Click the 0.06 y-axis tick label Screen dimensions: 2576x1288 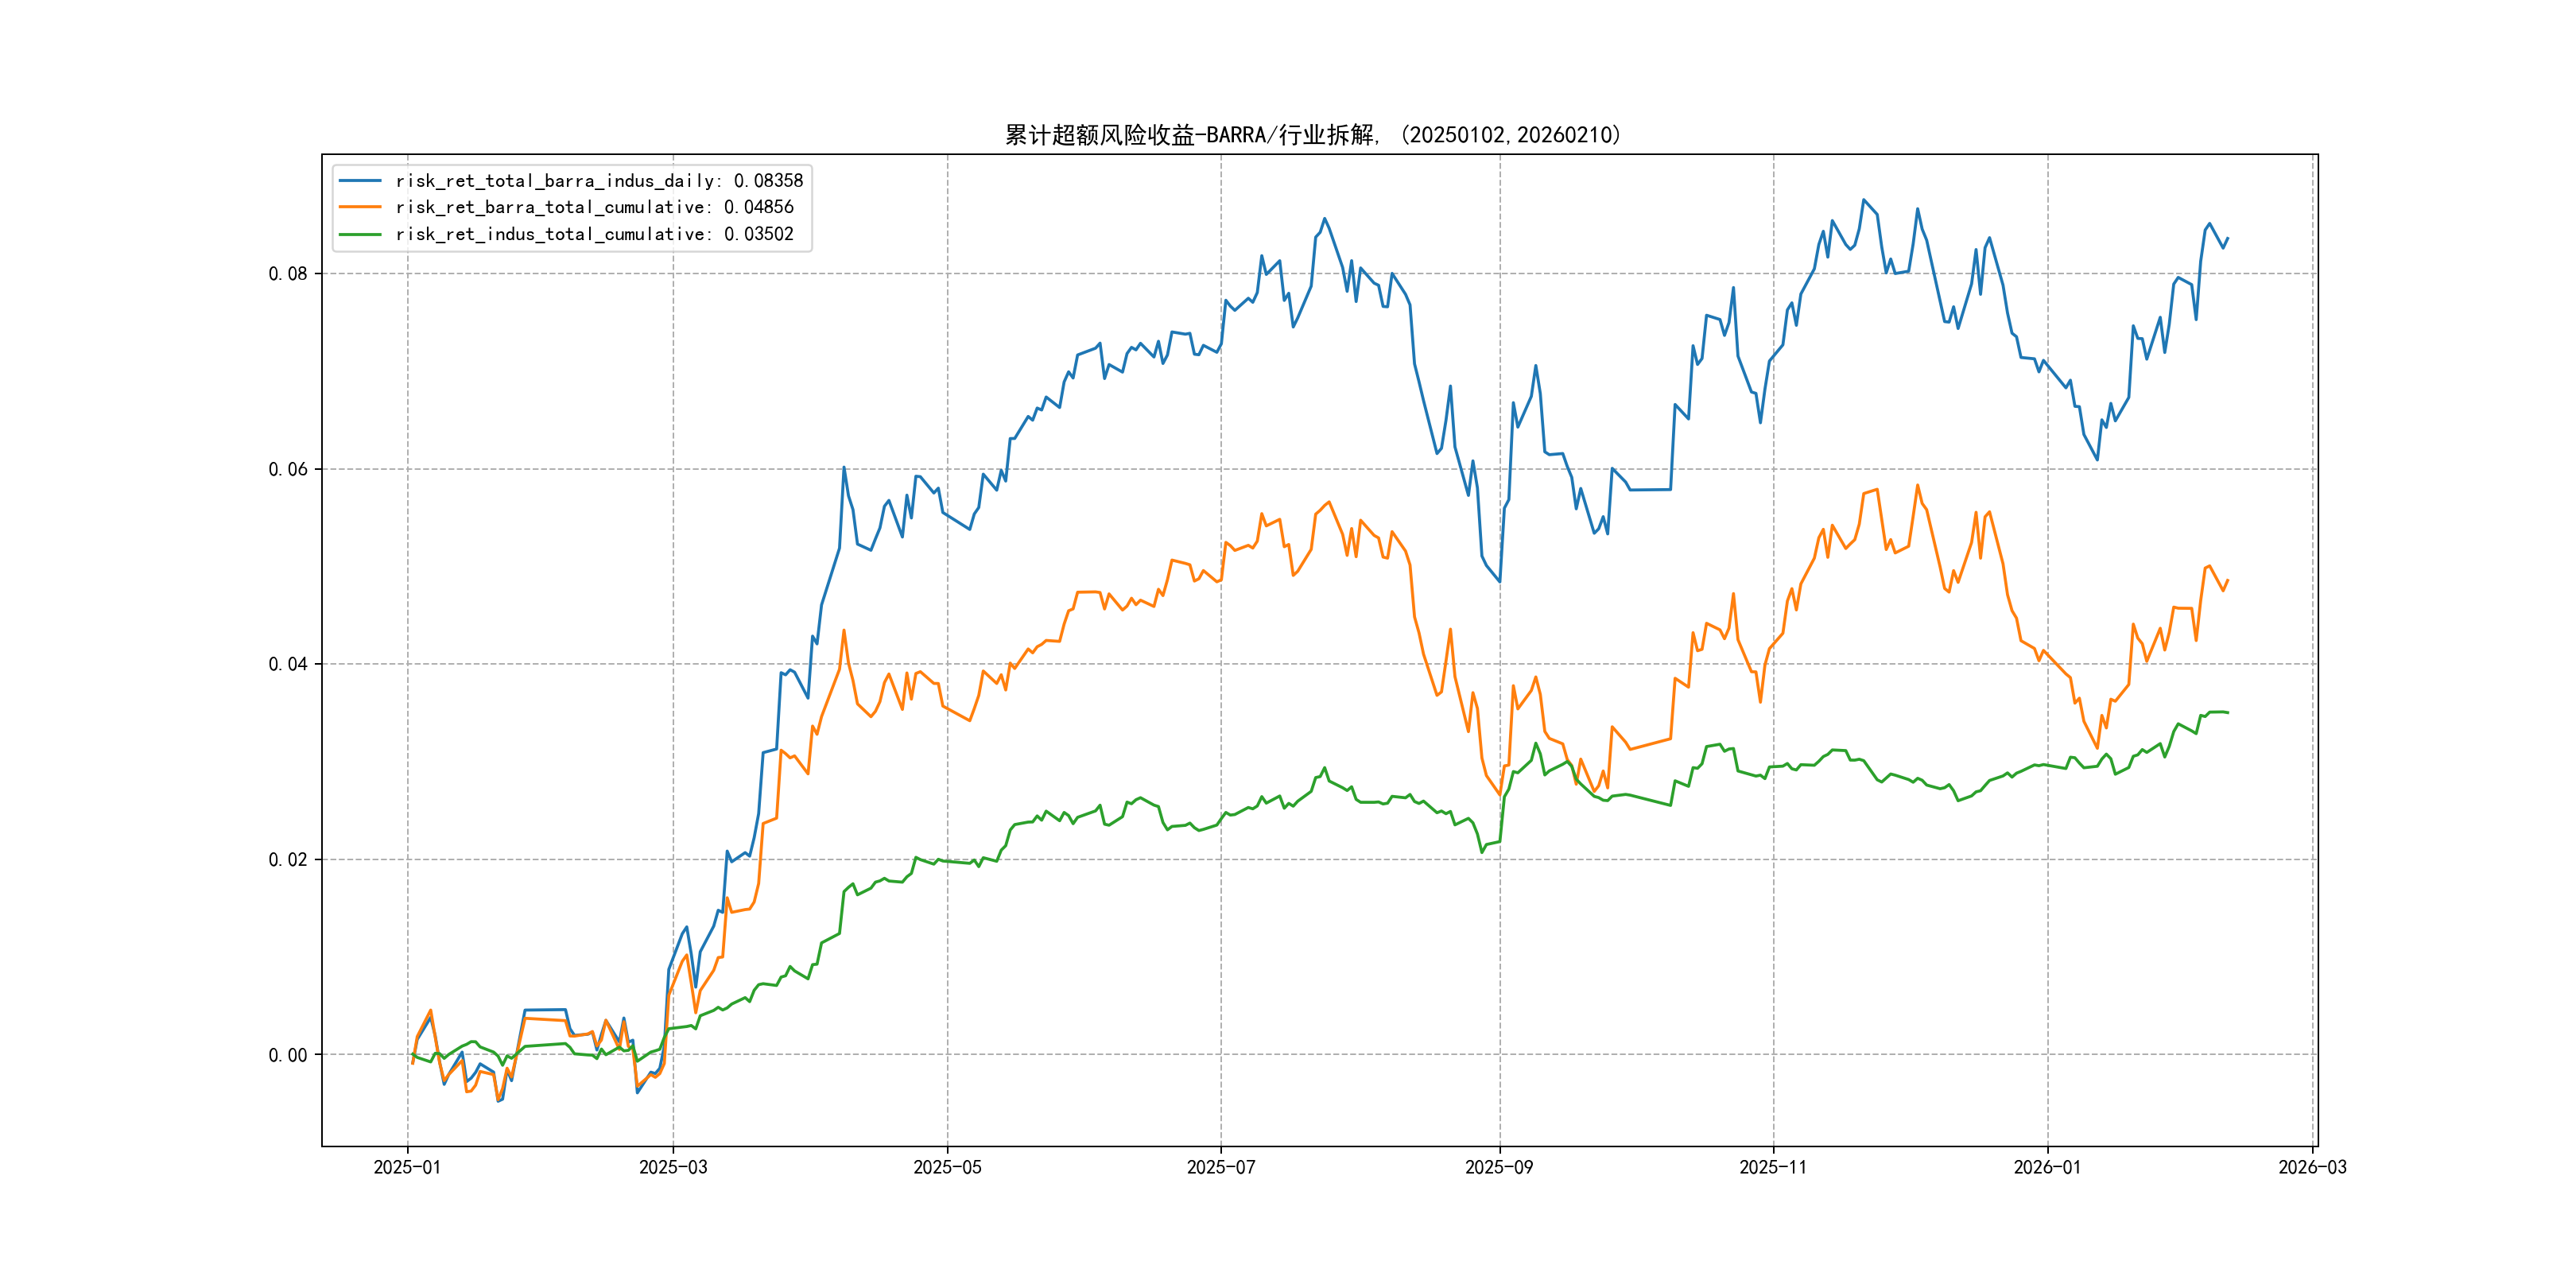288,469
